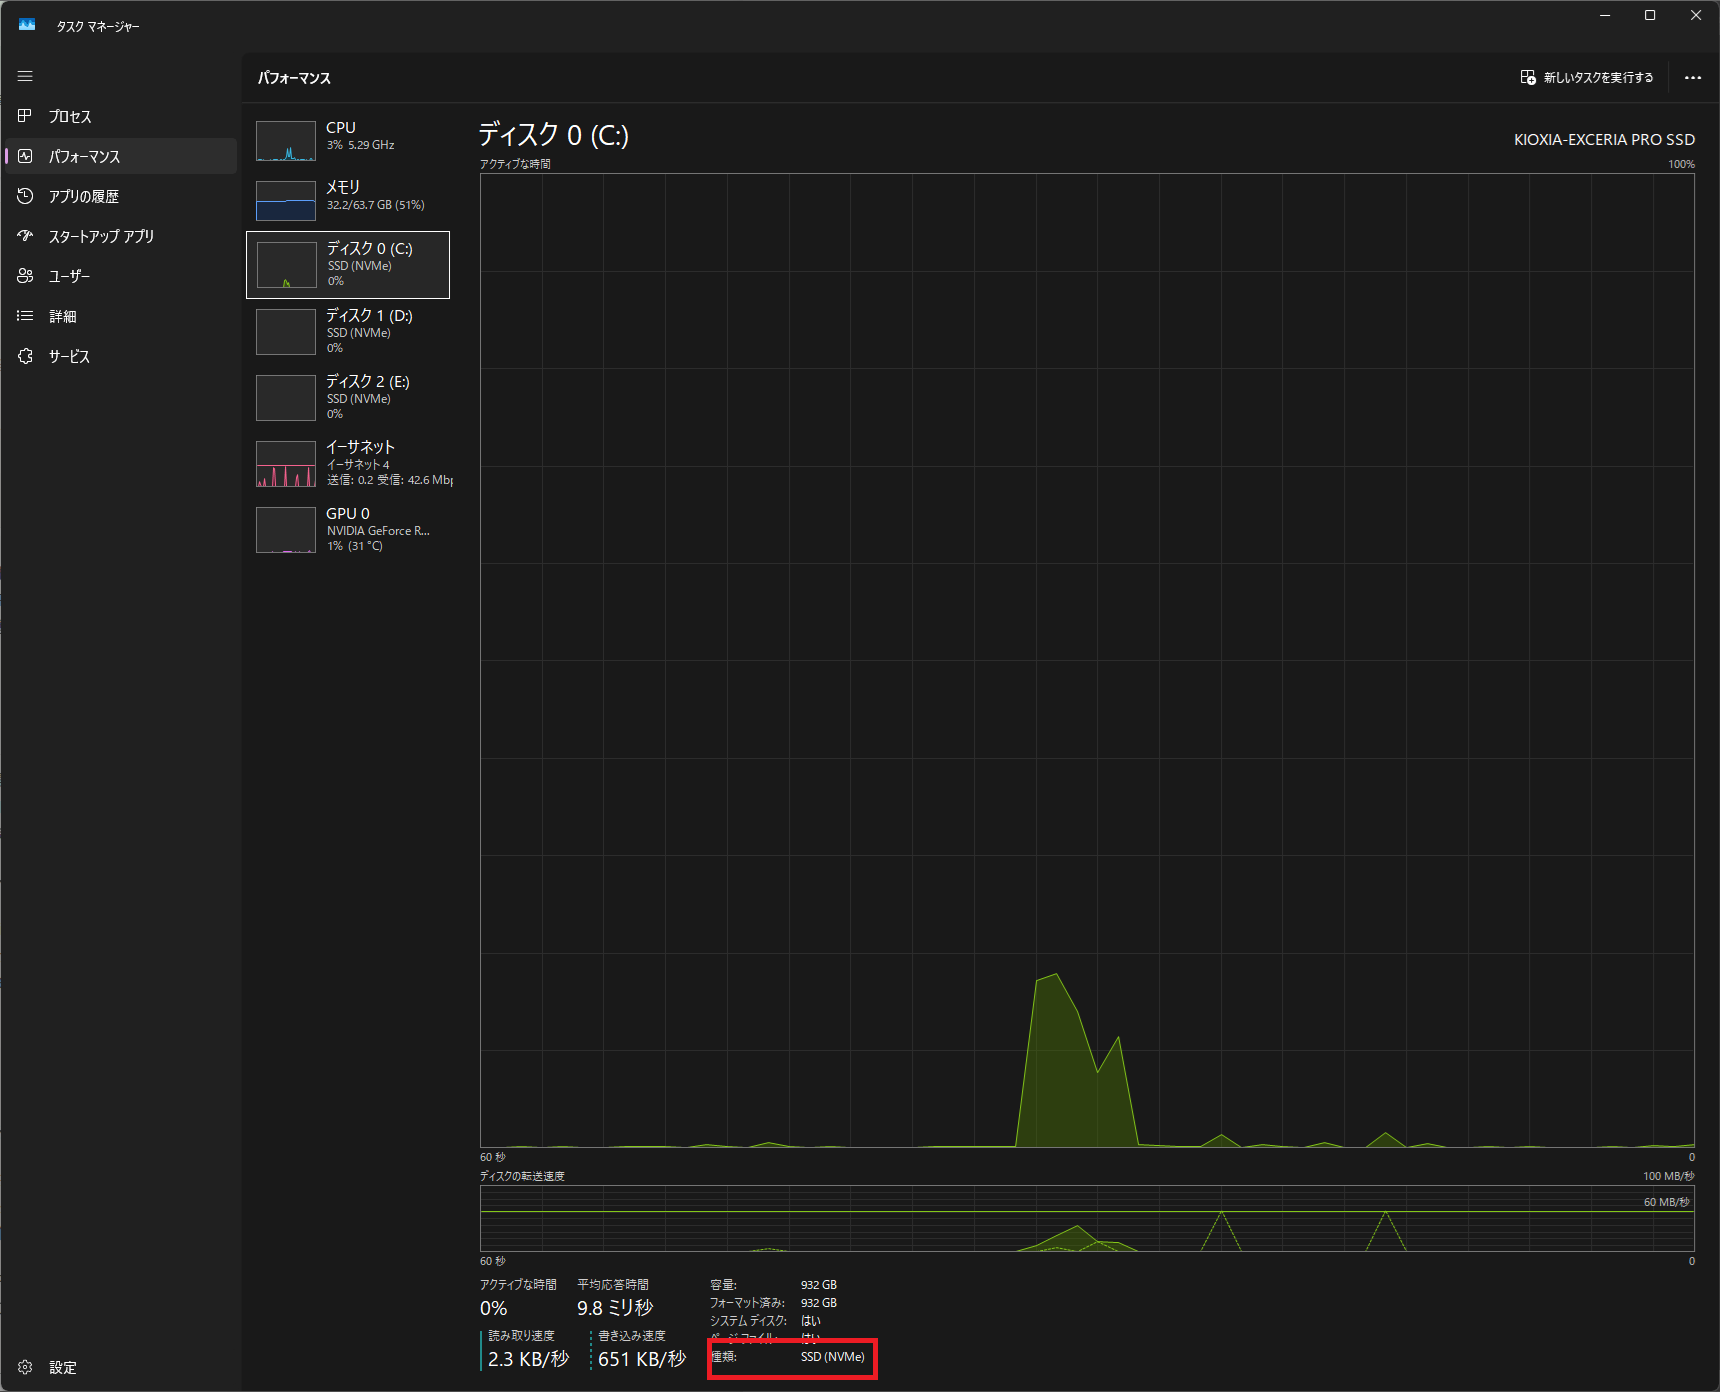Toggle the hamburger navigation menu
This screenshot has height=1392, width=1720.
[x=25, y=76]
